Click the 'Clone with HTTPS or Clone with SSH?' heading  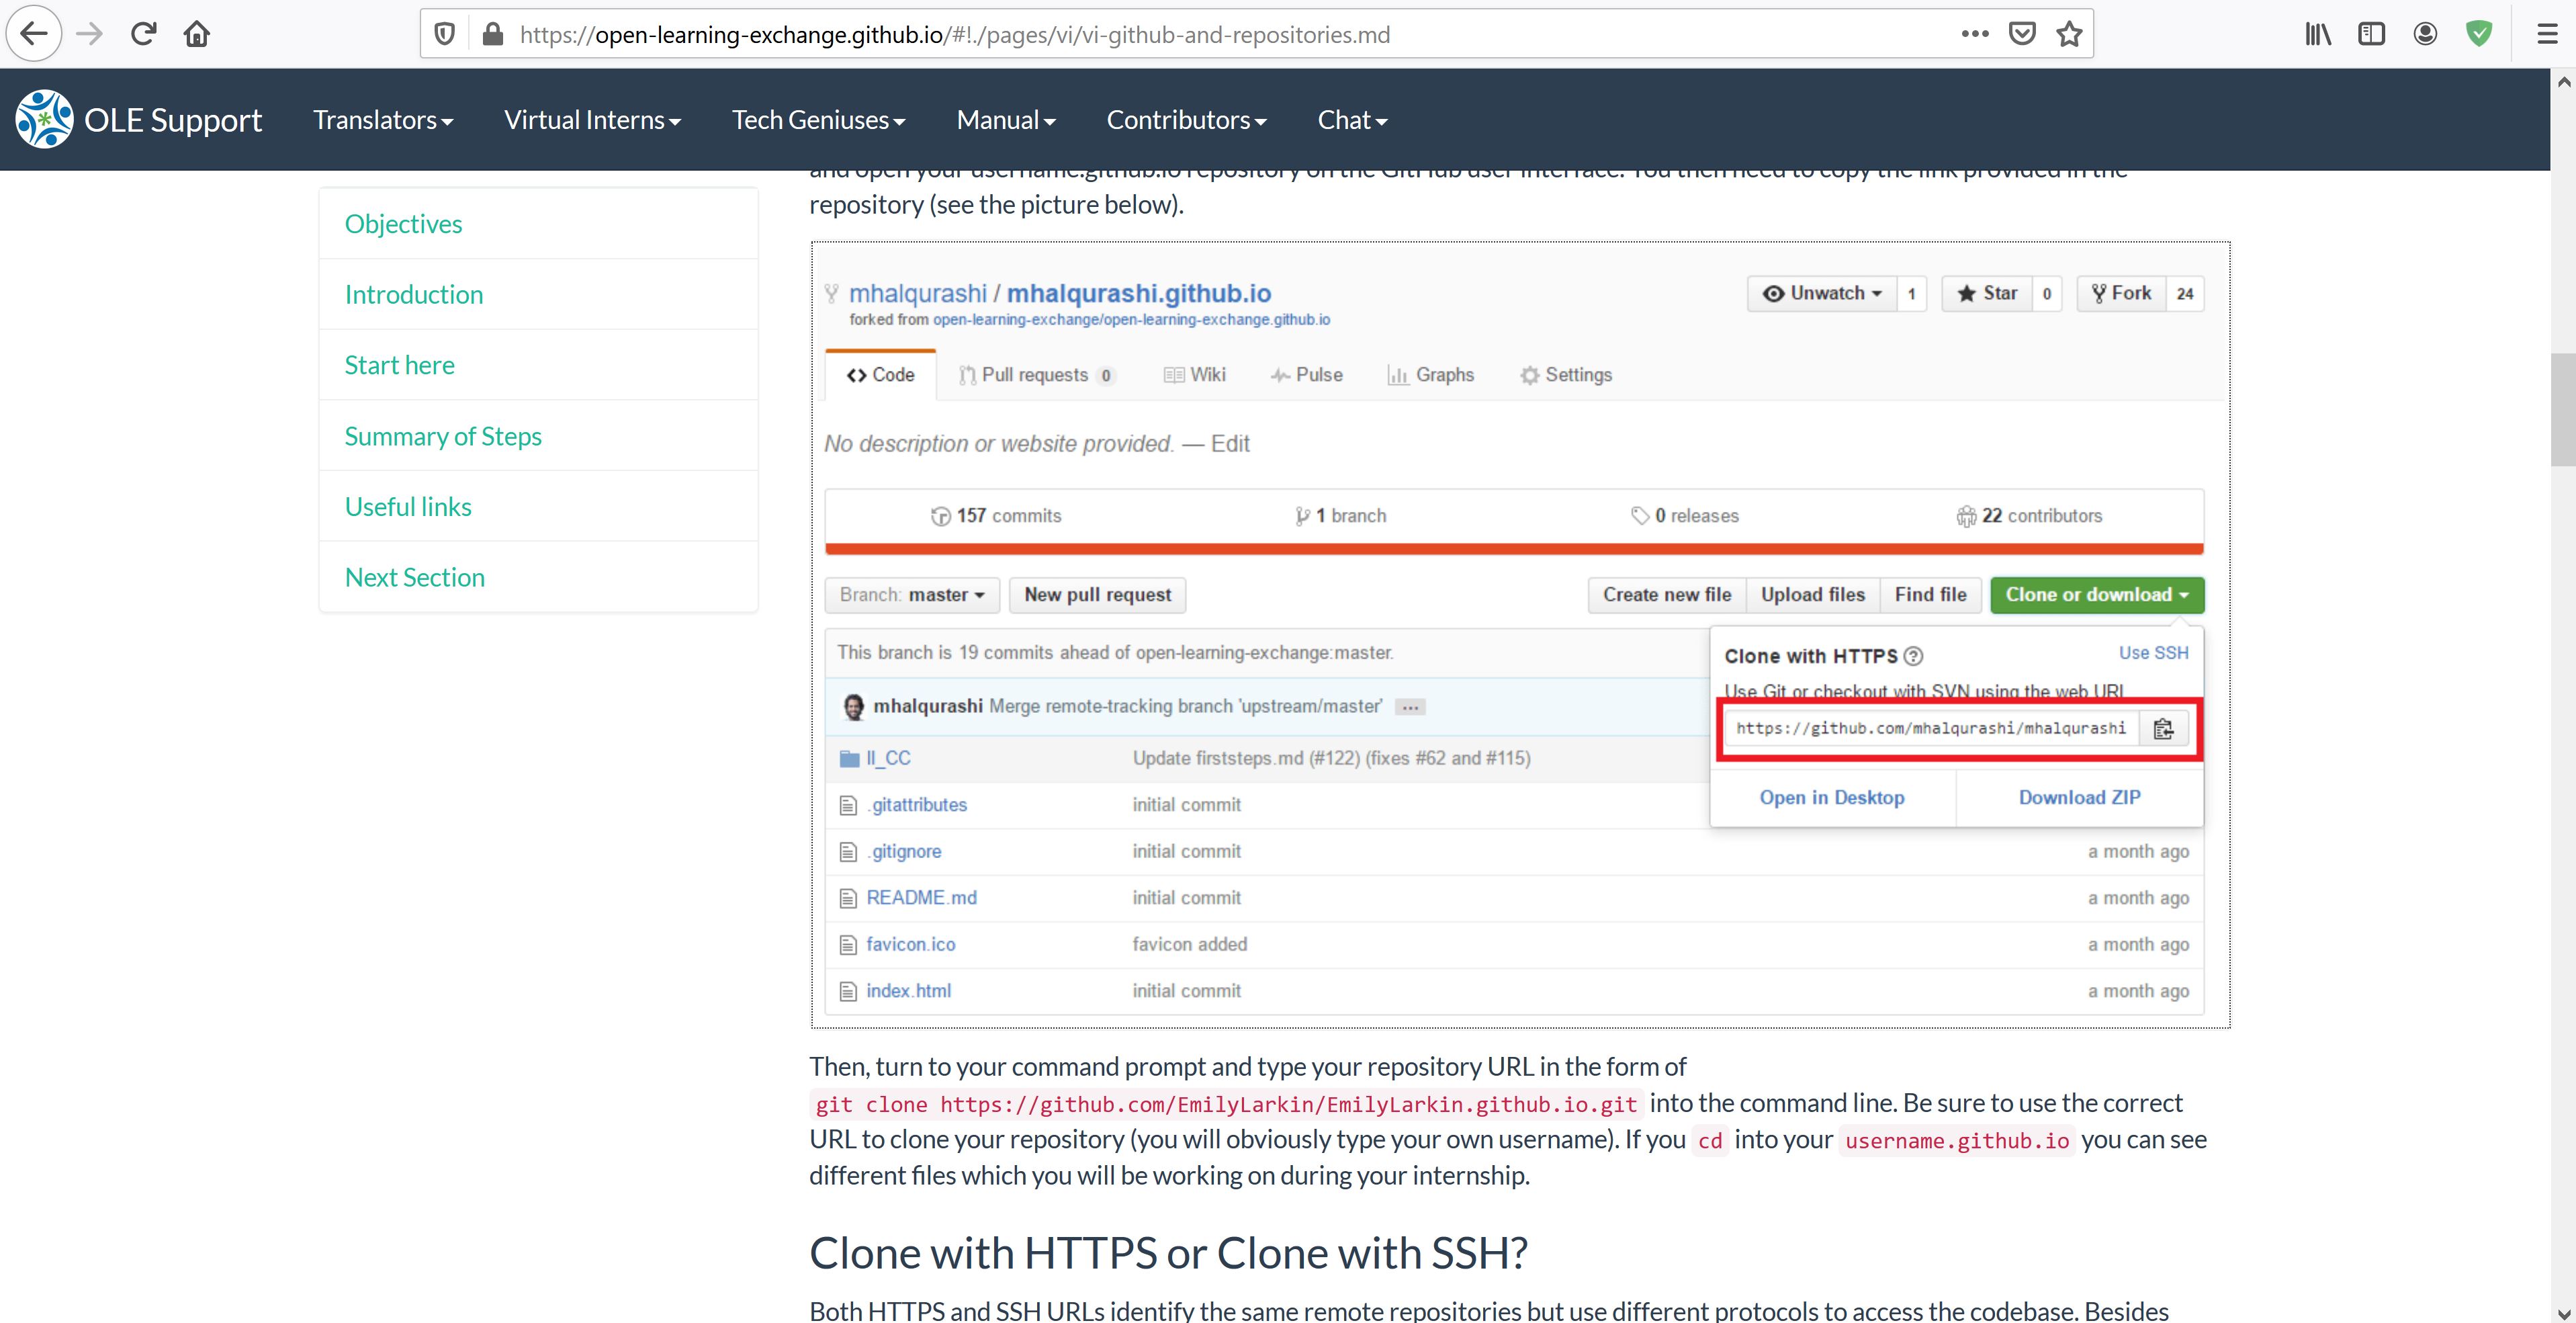coord(1168,1253)
